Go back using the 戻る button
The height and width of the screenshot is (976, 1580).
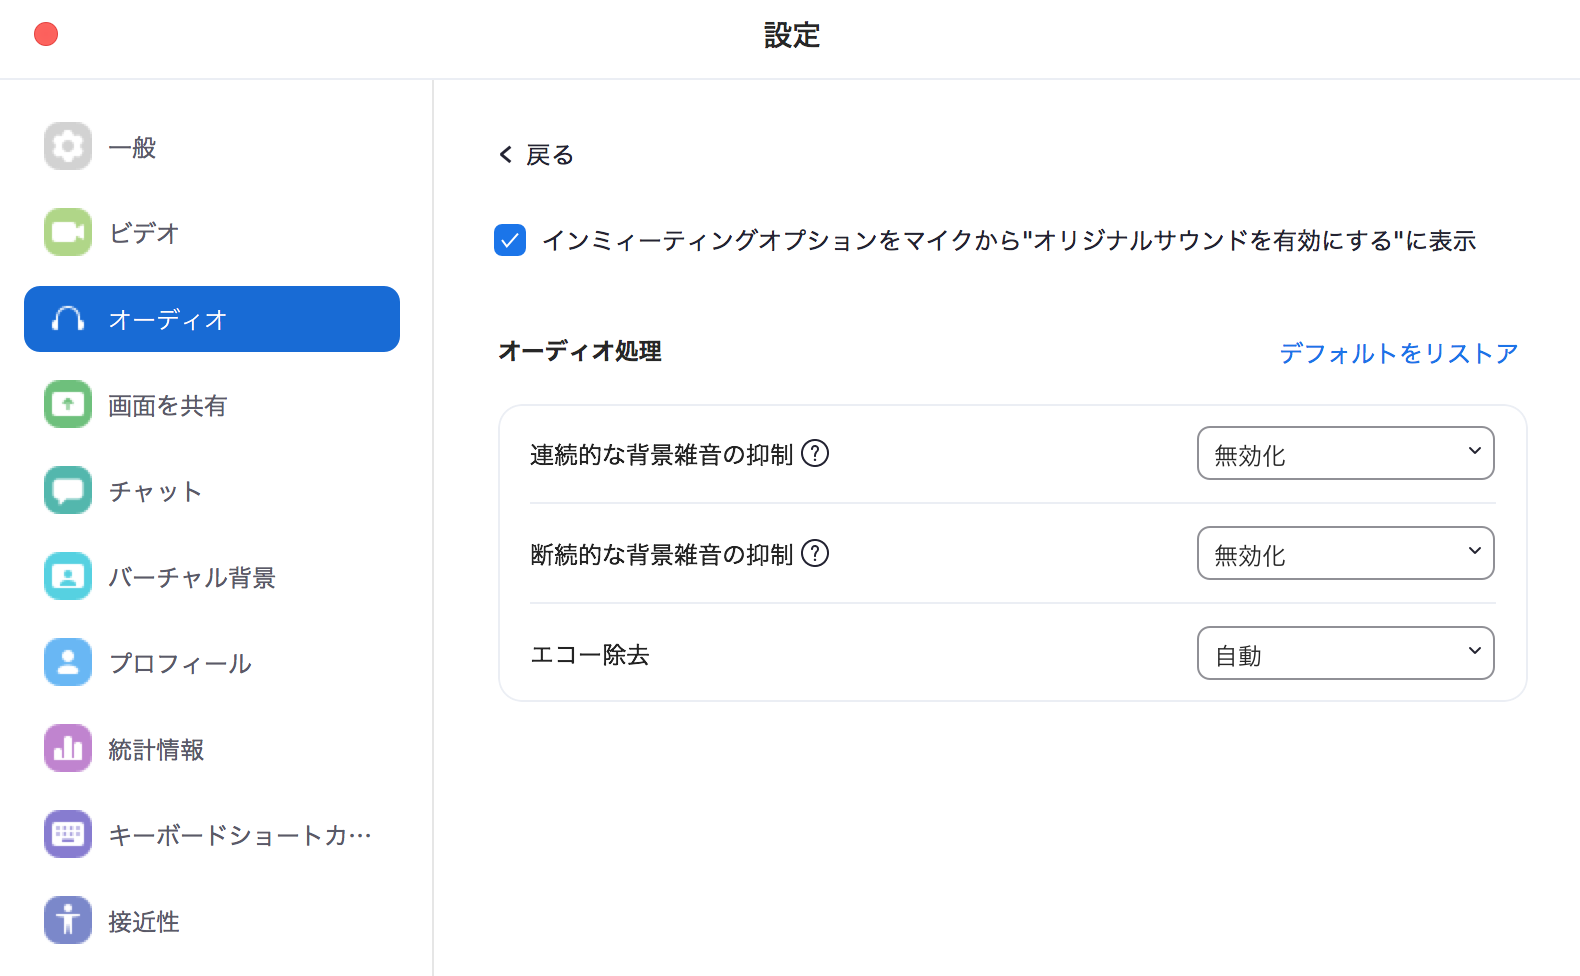click(537, 155)
